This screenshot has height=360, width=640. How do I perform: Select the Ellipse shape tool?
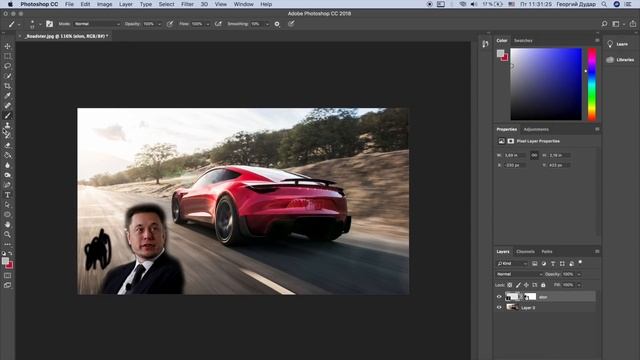(7, 215)
